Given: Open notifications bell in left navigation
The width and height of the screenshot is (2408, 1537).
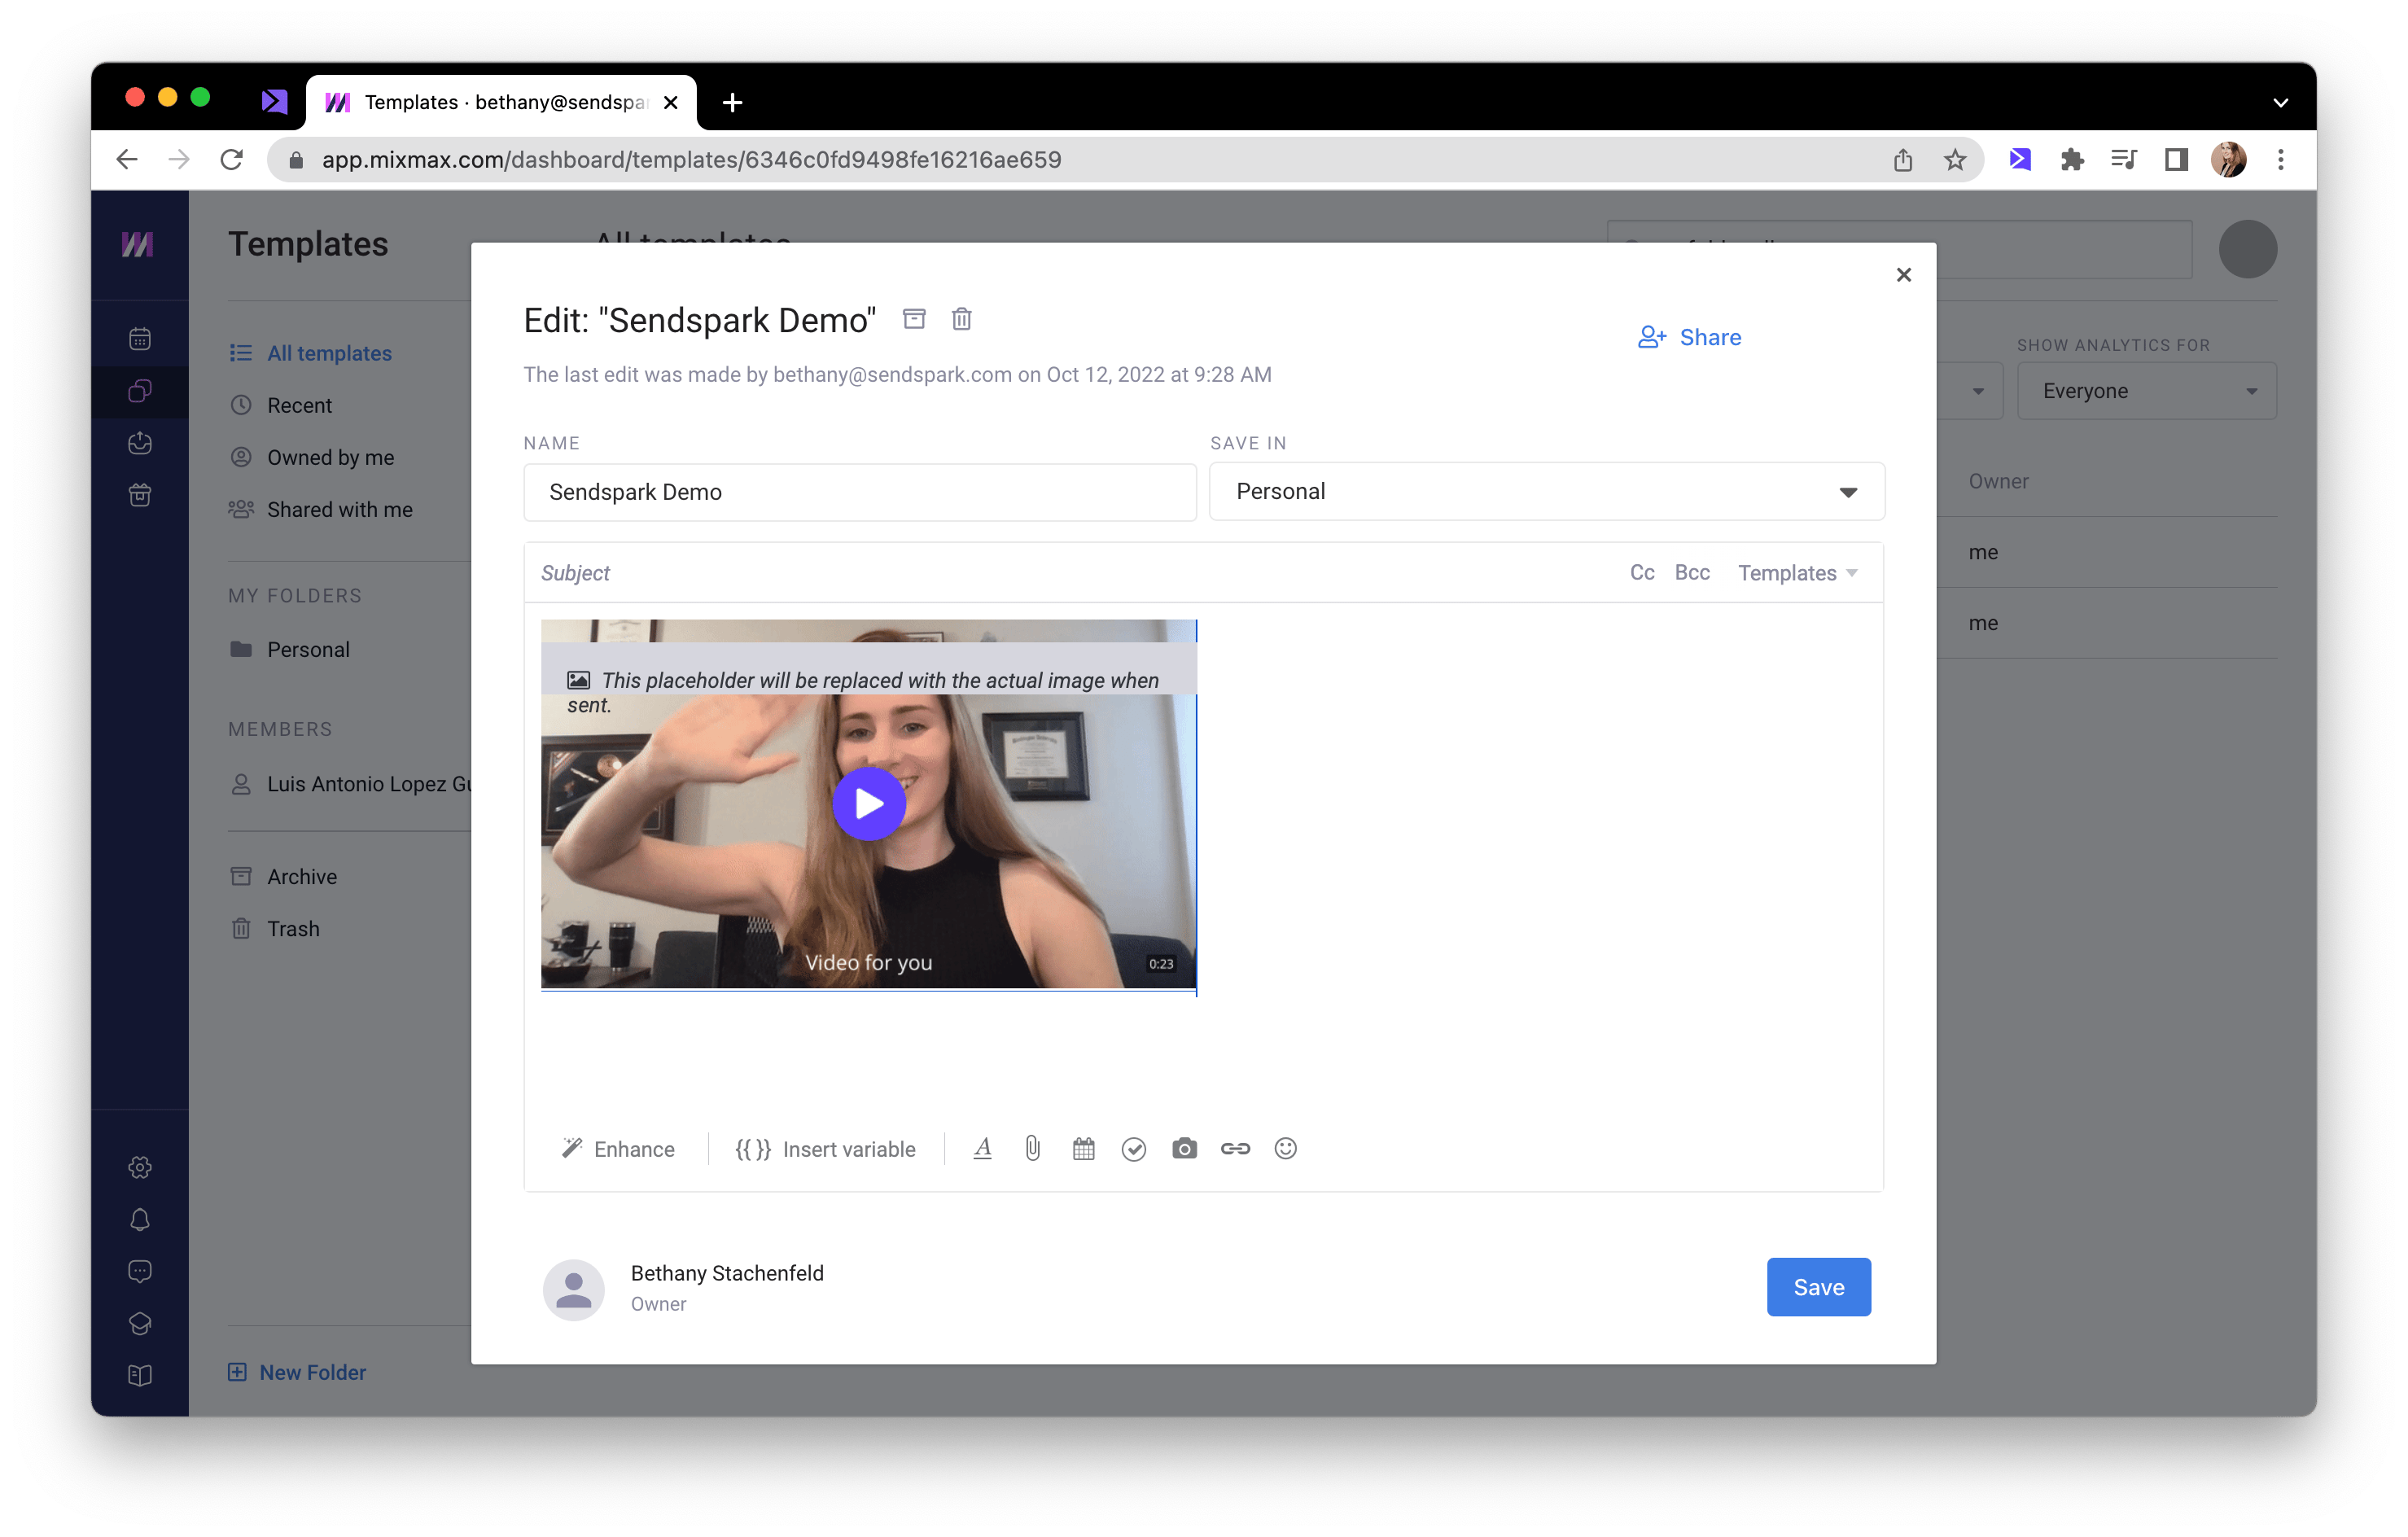Looking at the screenshot, I should tap(140, 1220).
